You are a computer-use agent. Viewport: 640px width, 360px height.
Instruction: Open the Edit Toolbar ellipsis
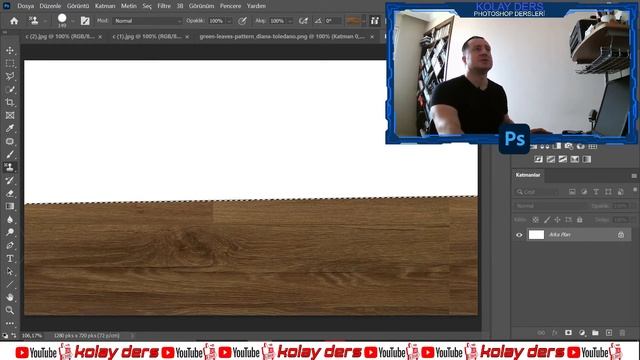click(x=10, y=323)
